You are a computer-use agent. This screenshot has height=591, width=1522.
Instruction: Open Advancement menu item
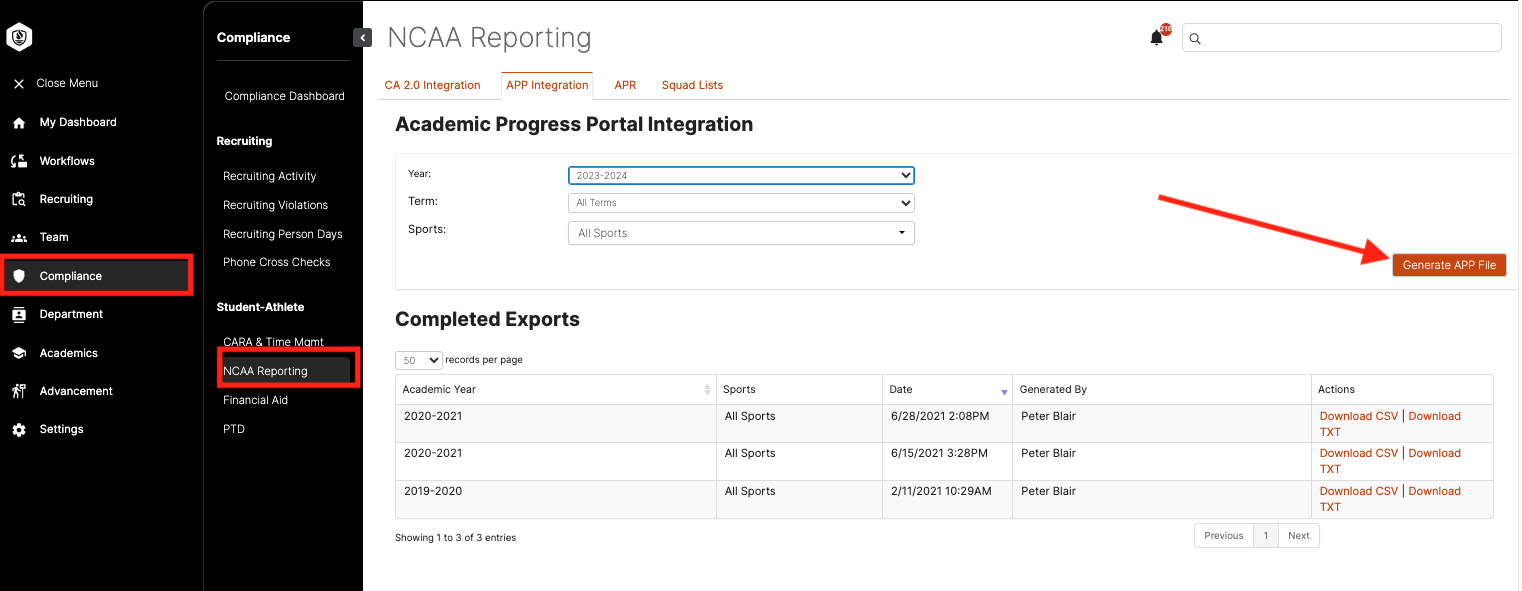[76, 391]
